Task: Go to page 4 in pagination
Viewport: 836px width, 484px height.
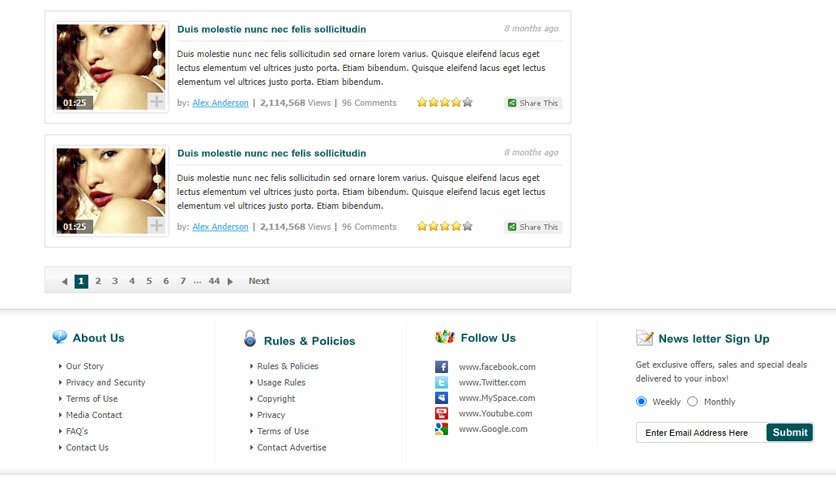Action: [132, 281]
